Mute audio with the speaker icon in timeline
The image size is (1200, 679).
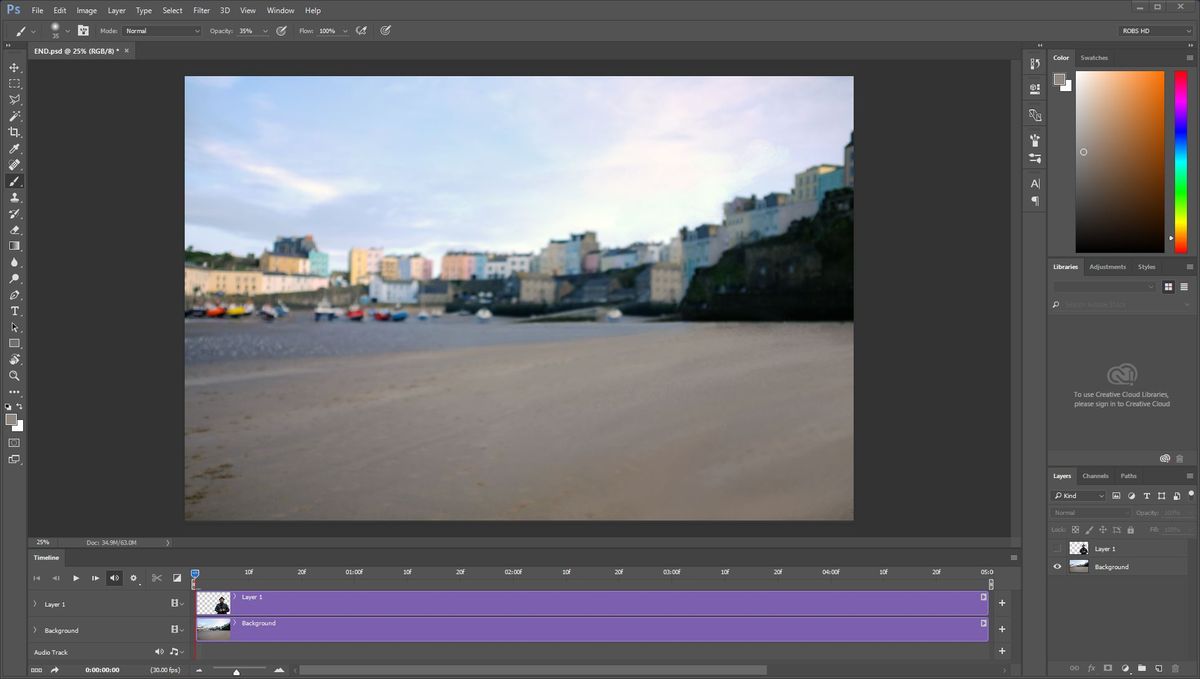point(114,578)
